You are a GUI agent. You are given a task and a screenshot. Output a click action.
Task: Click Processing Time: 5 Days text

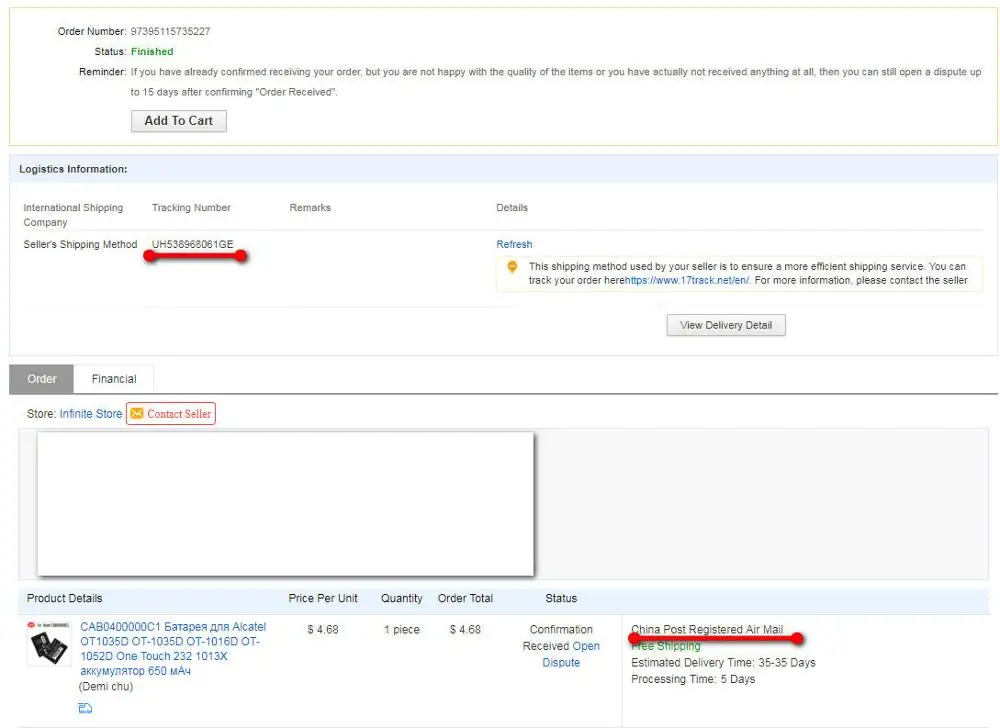(x=693, y=680)
